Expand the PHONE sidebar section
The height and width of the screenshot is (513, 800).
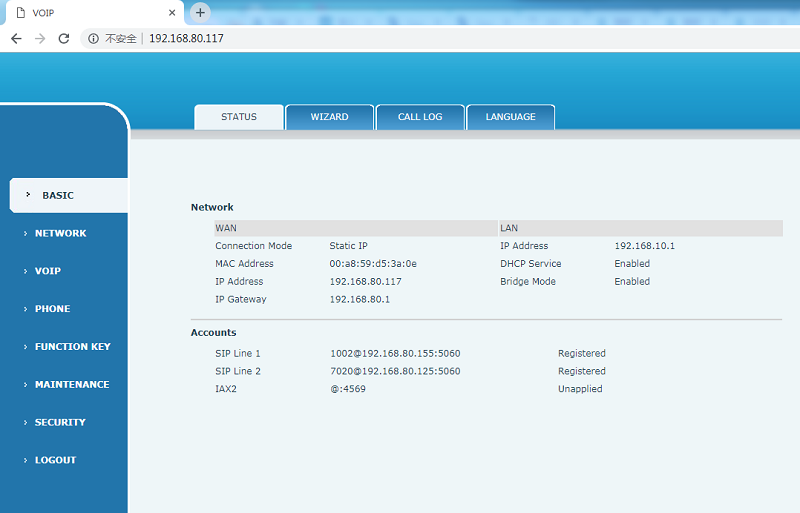pos(52,309)
